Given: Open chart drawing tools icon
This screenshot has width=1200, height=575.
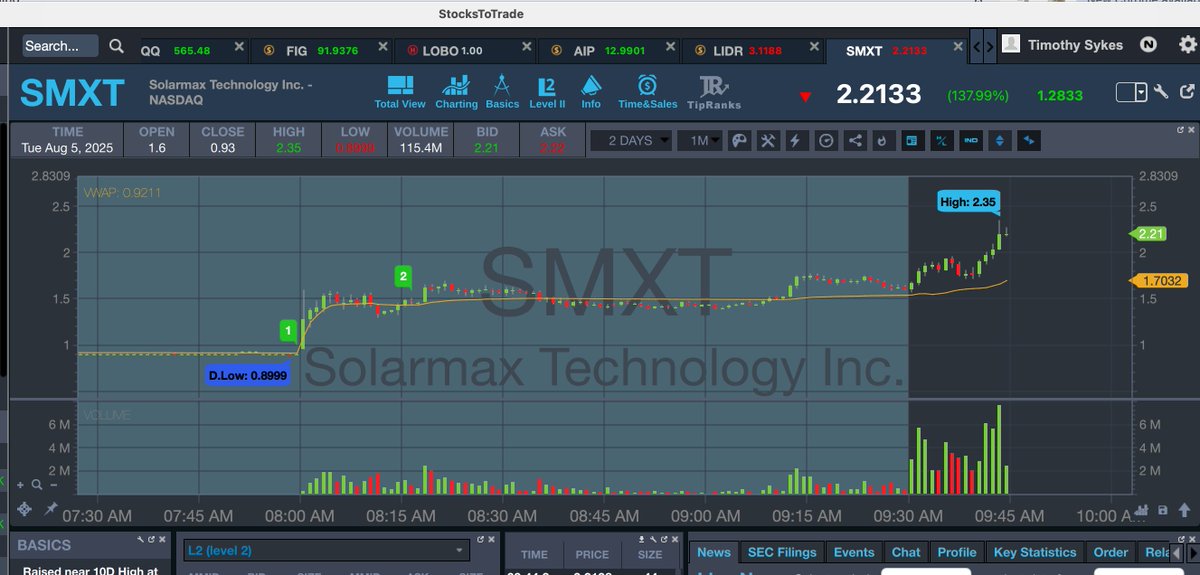Looking at the screenshot, I should pos(768,141).
